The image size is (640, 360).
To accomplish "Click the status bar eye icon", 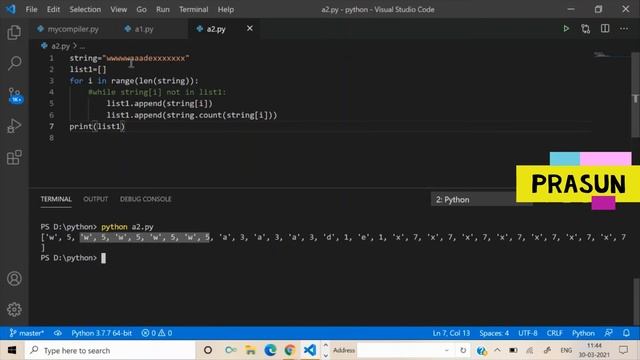I will (58, 333).
